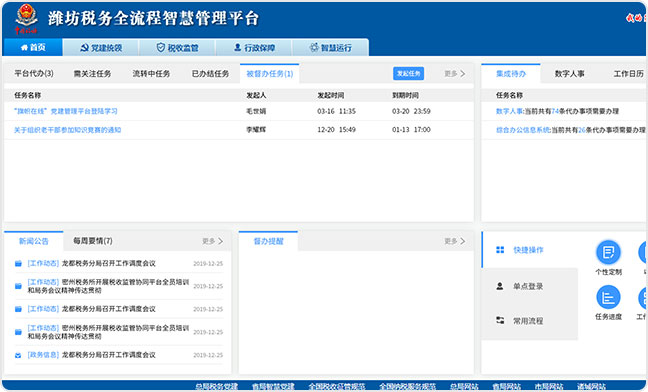Click start time 12-20 15:49
648x392 pixels.
click(336, 130)
